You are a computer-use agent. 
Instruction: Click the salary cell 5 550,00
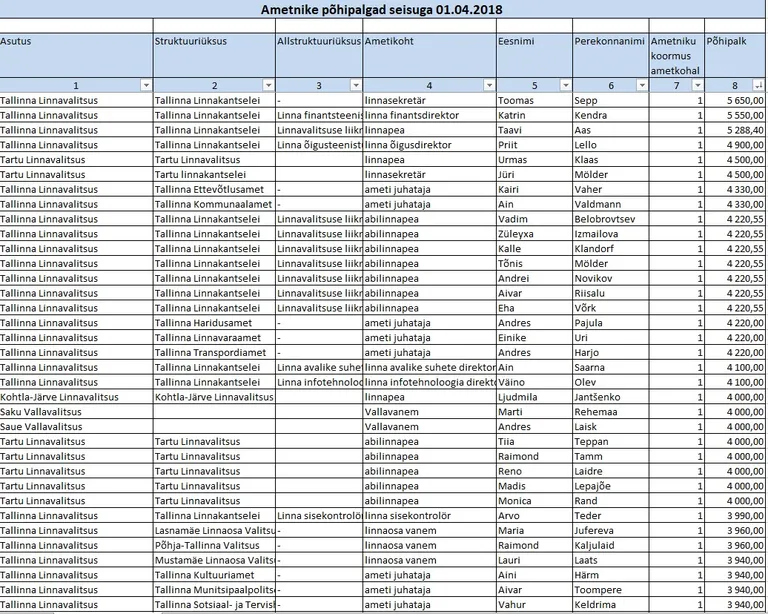click(x=735, y=115)
